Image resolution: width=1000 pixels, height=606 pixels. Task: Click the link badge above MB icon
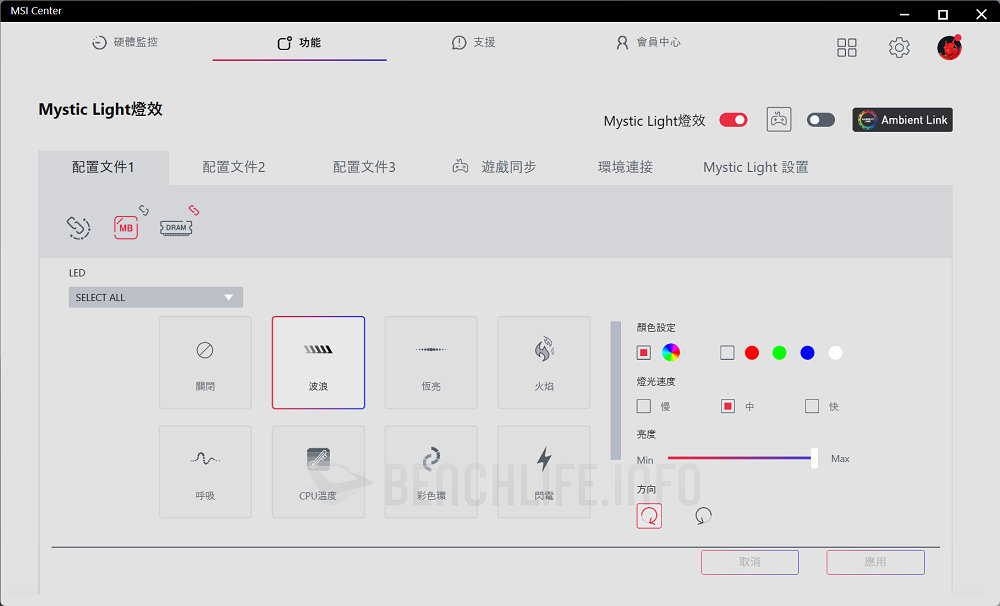click(144, 210)
